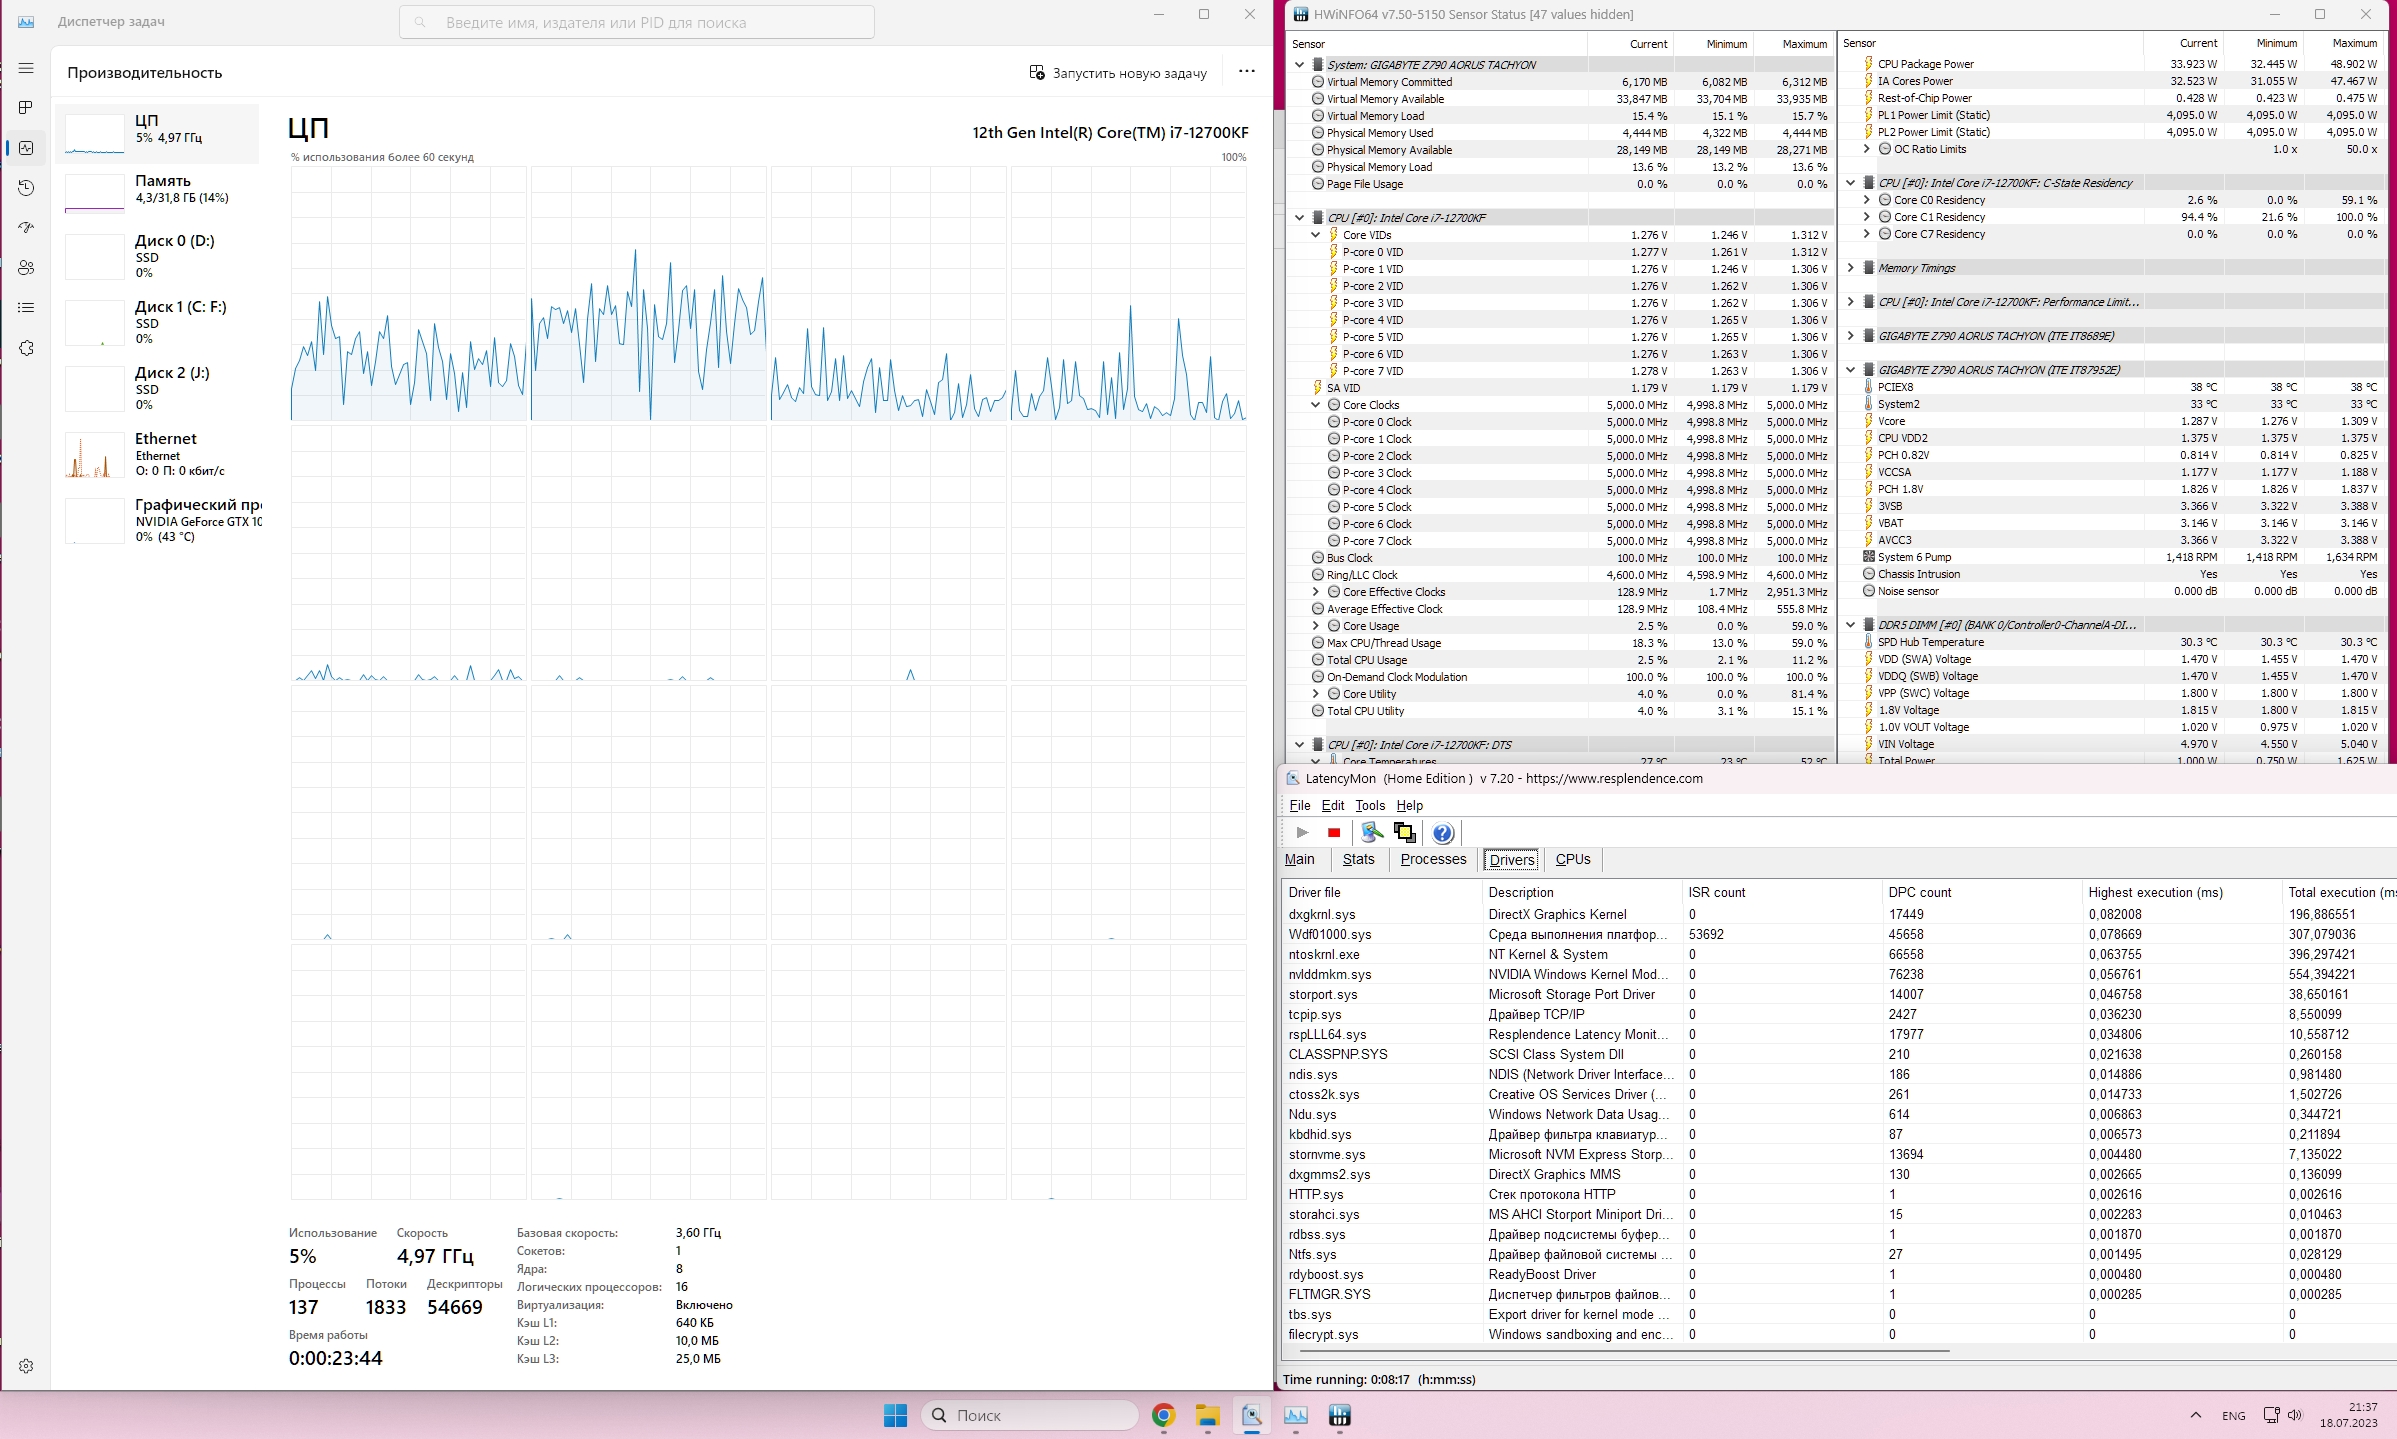Open Services puzzle icon in sidebar

tap(26, 348)
